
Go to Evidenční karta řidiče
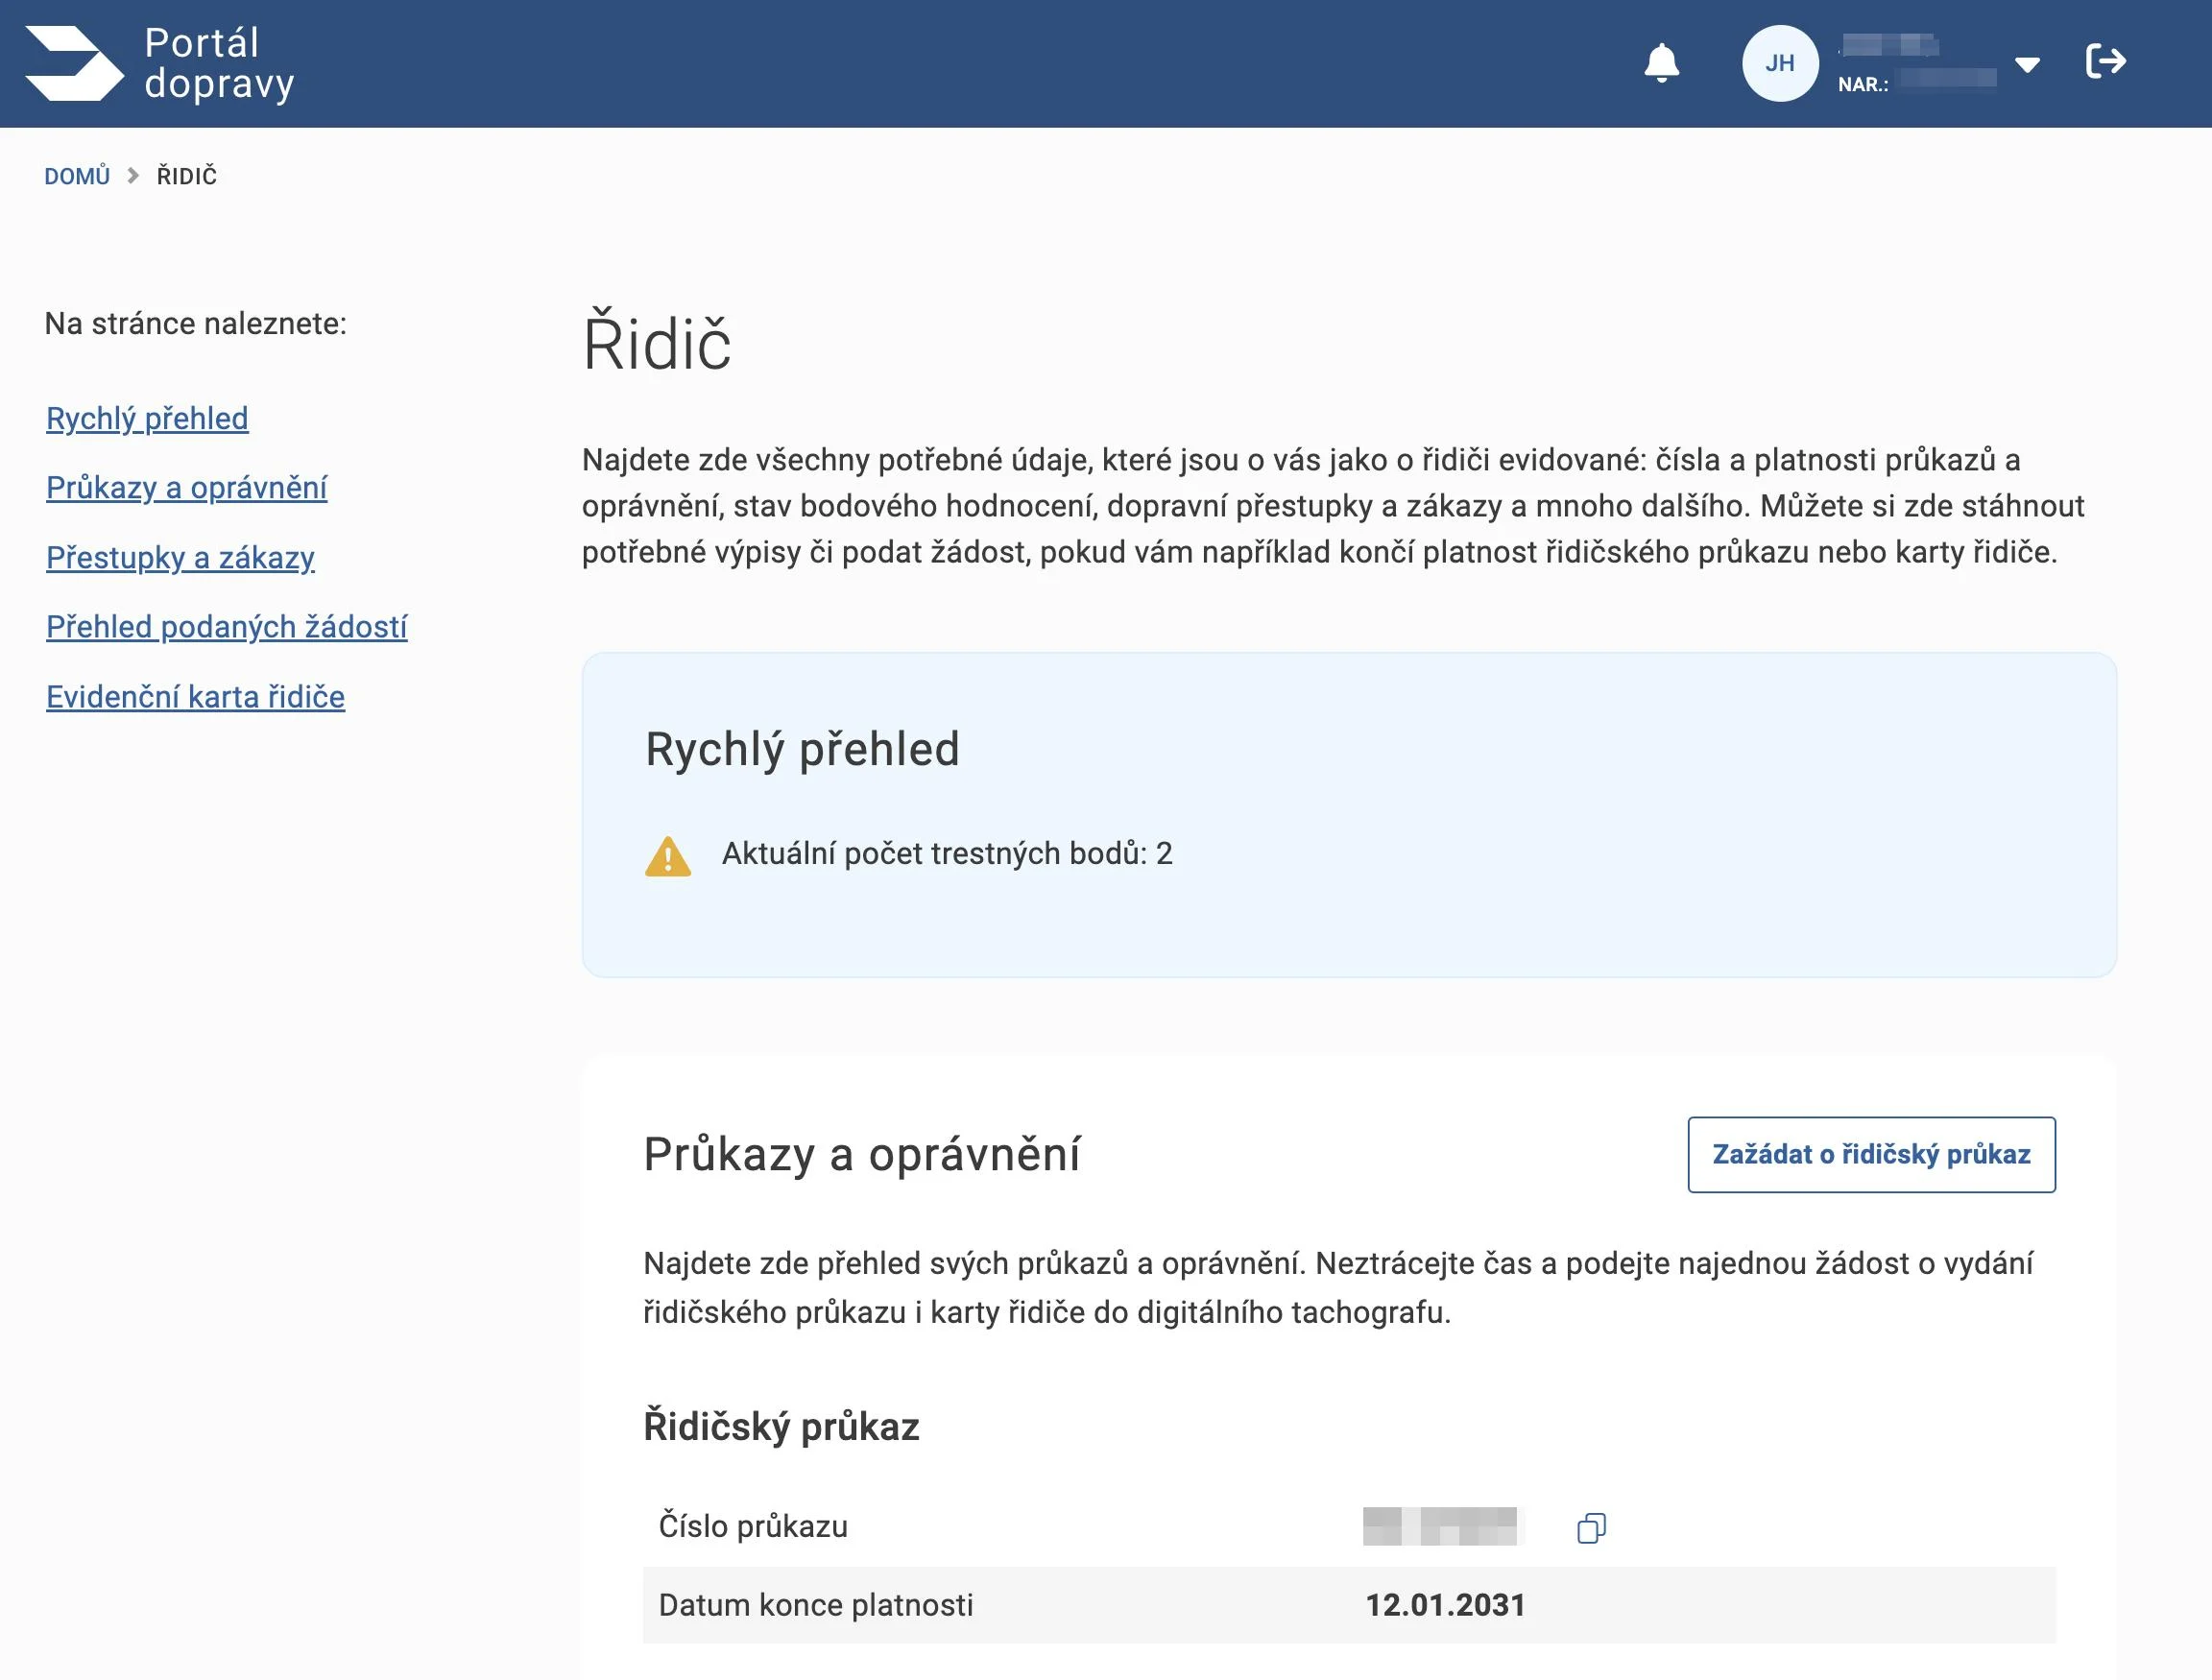[195, 697]
